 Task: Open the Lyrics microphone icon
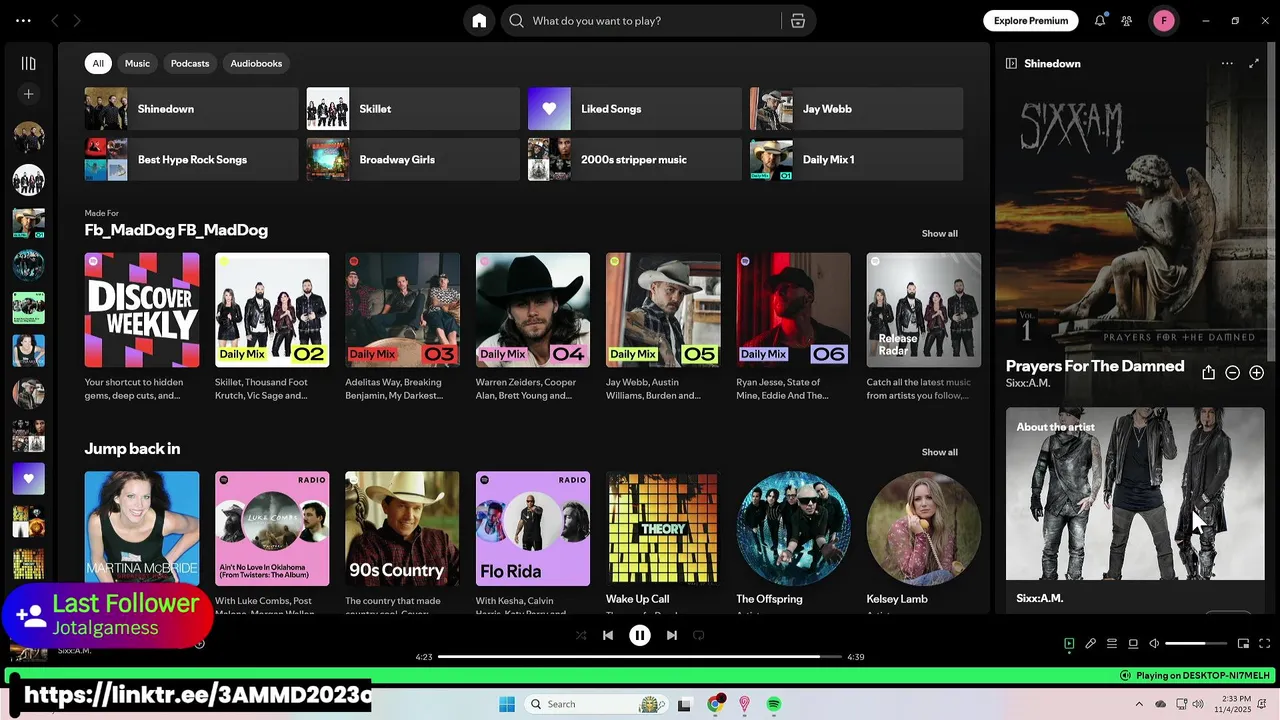coord(1090,644)
